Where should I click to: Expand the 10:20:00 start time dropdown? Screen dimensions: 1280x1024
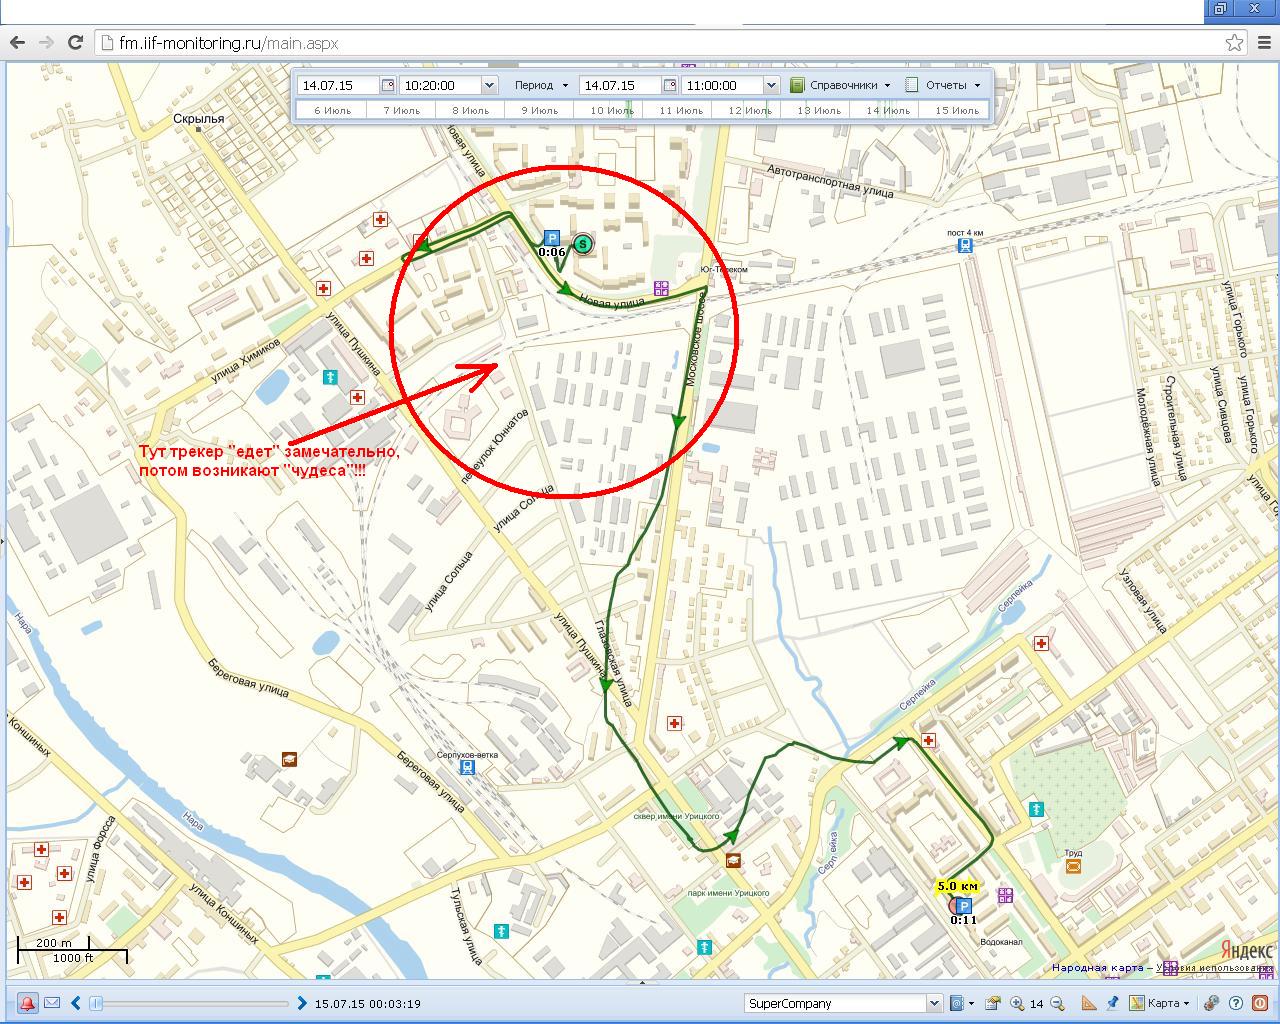(x=488, y=85)
